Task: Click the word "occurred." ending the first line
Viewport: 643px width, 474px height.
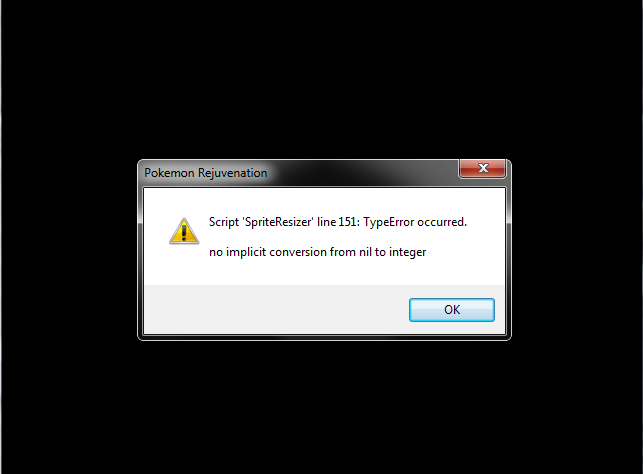Action: click(x=442, y=222)
